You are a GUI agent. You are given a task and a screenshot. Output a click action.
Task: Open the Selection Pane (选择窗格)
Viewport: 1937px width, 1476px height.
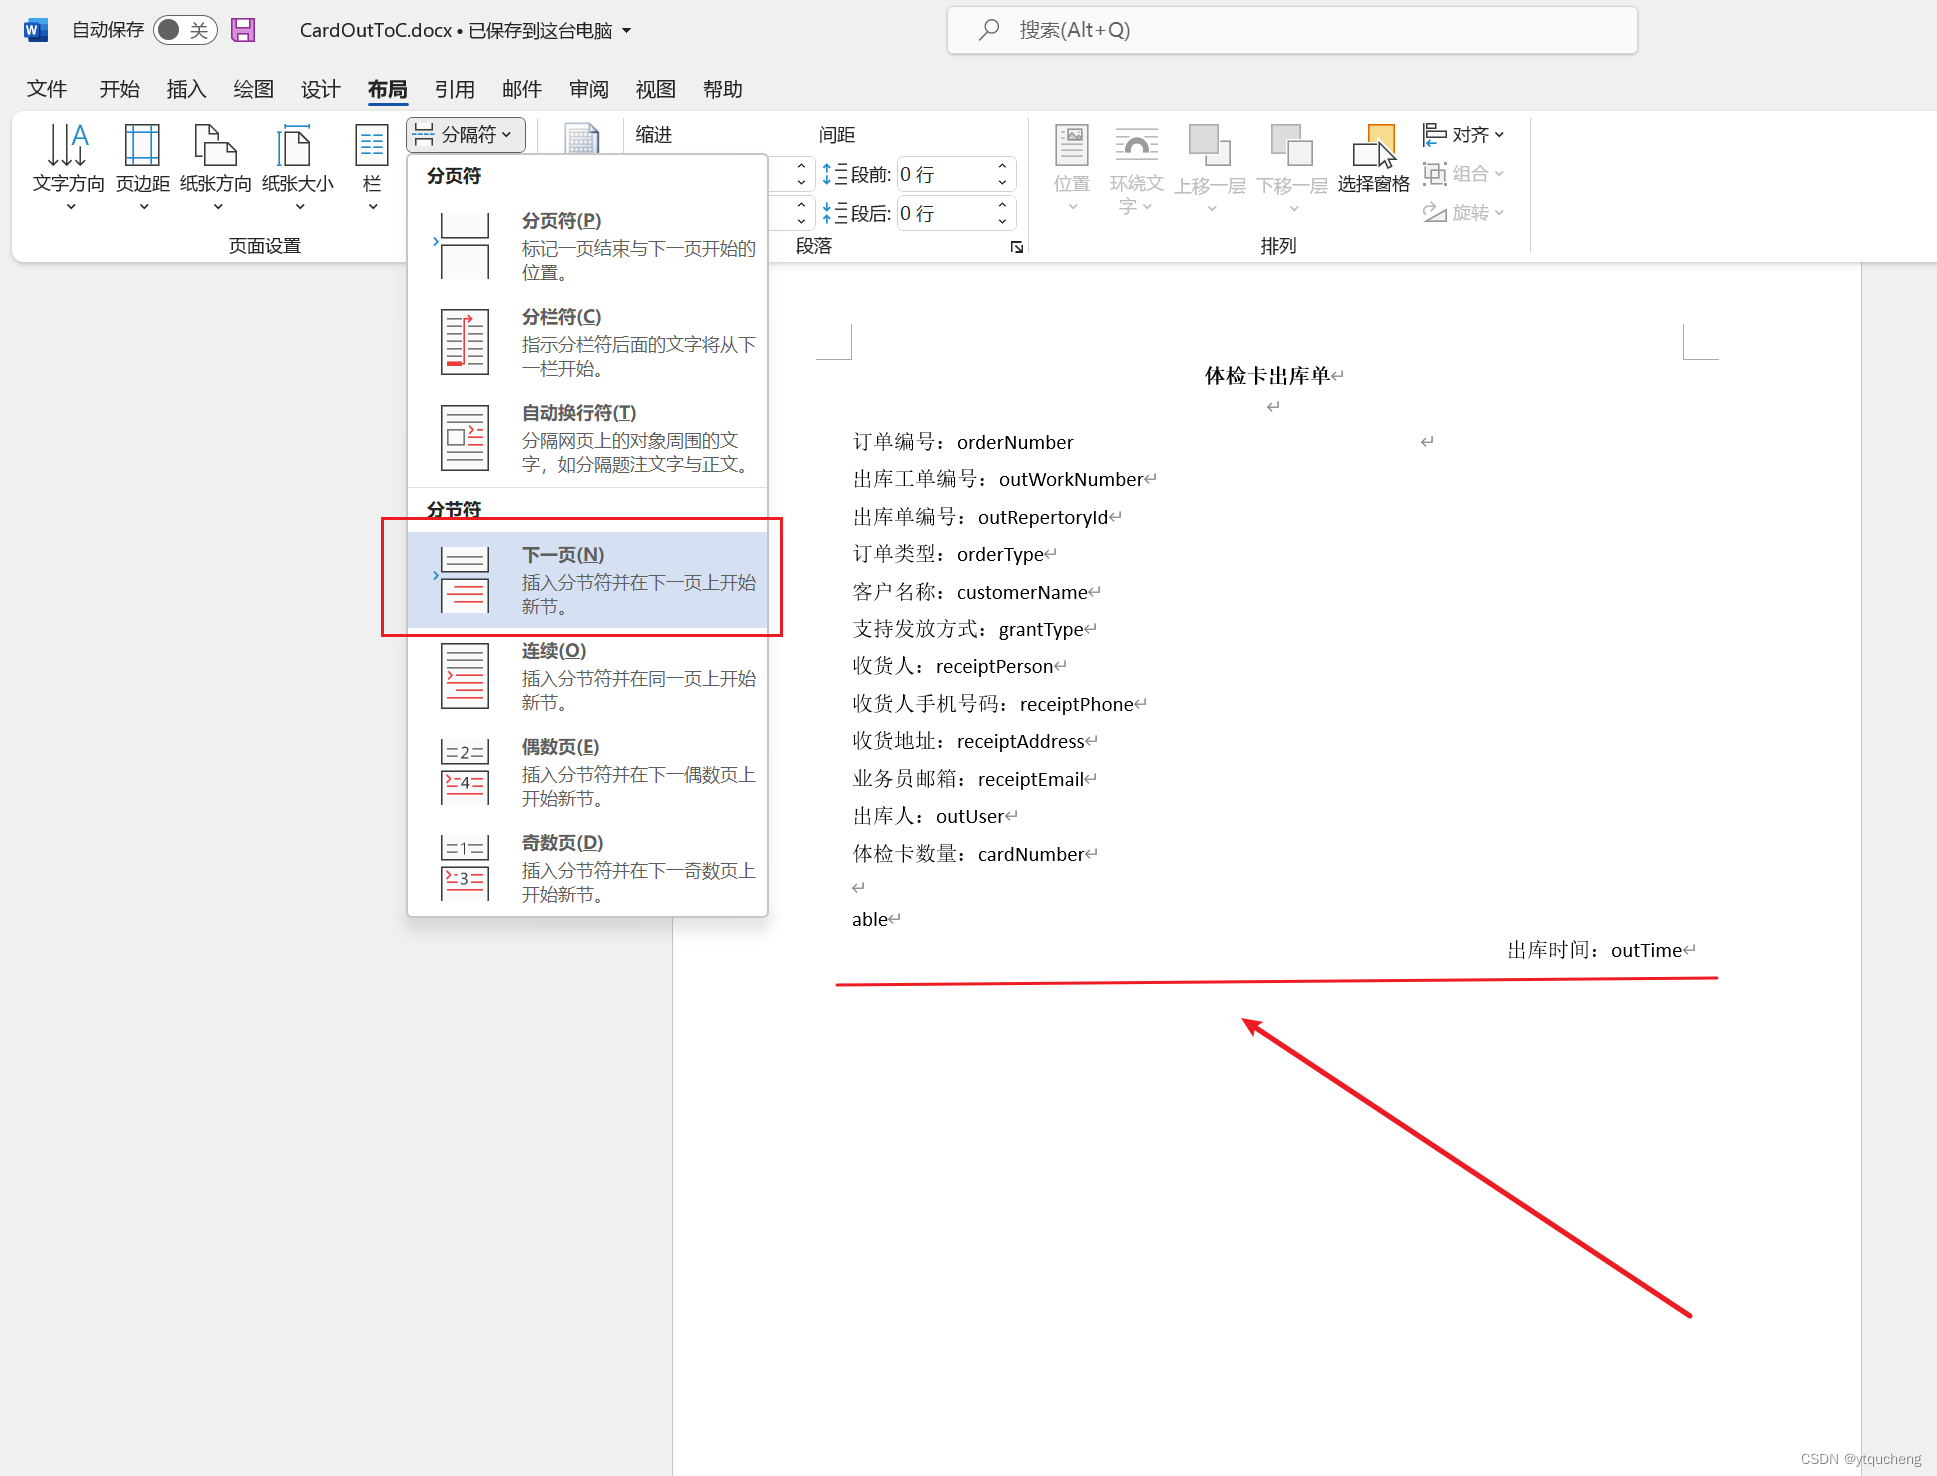pos(1373,158)
